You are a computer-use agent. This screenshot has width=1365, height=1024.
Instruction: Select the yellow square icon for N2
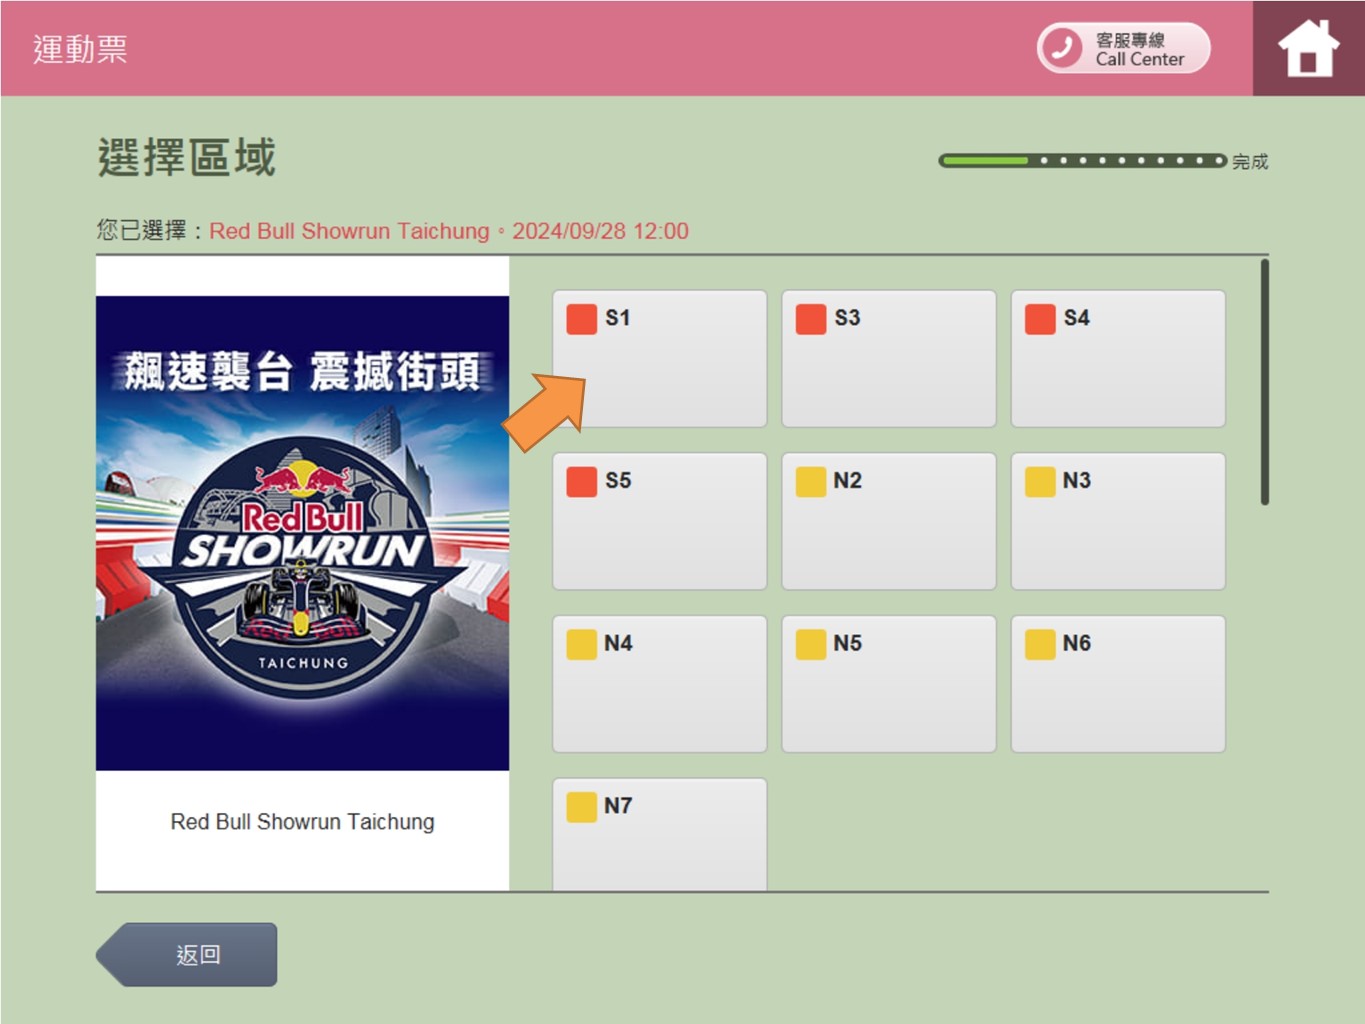[810, 481]
